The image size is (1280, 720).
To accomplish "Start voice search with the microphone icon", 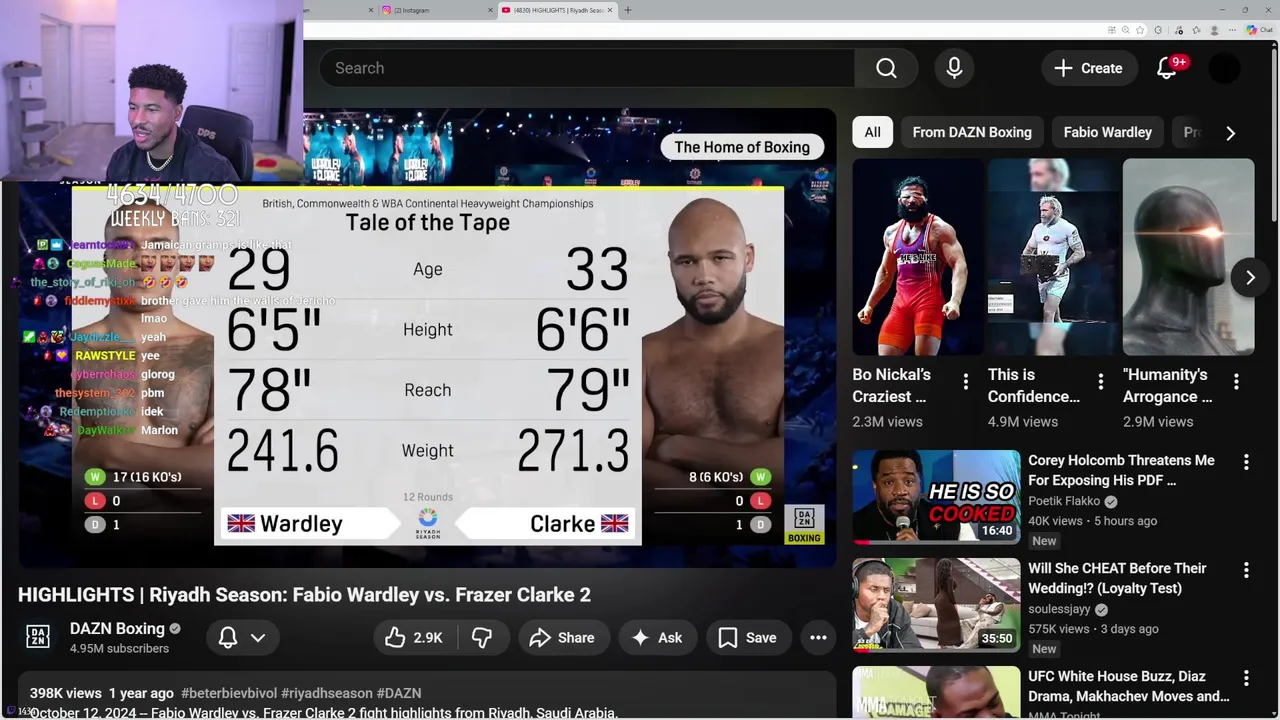I will 954,68.
